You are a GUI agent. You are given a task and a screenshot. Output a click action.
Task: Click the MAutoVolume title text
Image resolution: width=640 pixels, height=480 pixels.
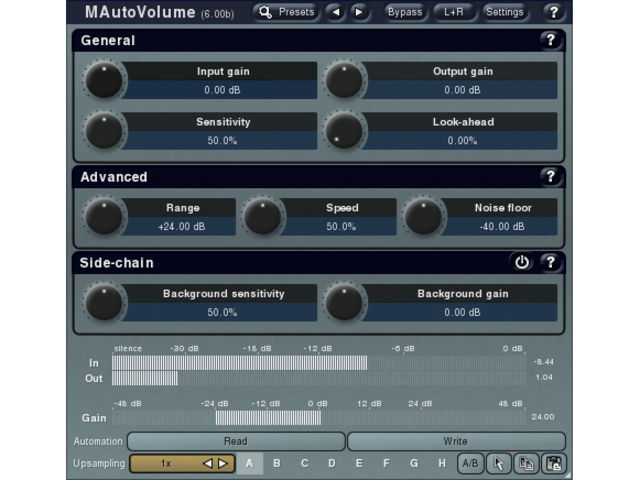pyautogui.click(x=140, y=12)
